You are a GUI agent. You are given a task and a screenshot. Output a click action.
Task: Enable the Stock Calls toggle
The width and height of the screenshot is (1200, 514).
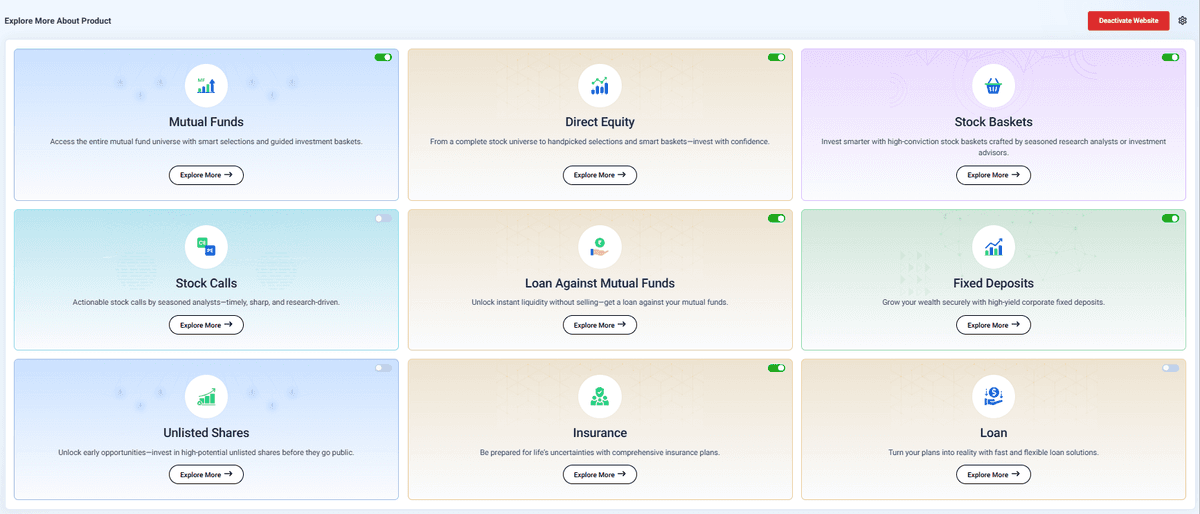(383, 218)
